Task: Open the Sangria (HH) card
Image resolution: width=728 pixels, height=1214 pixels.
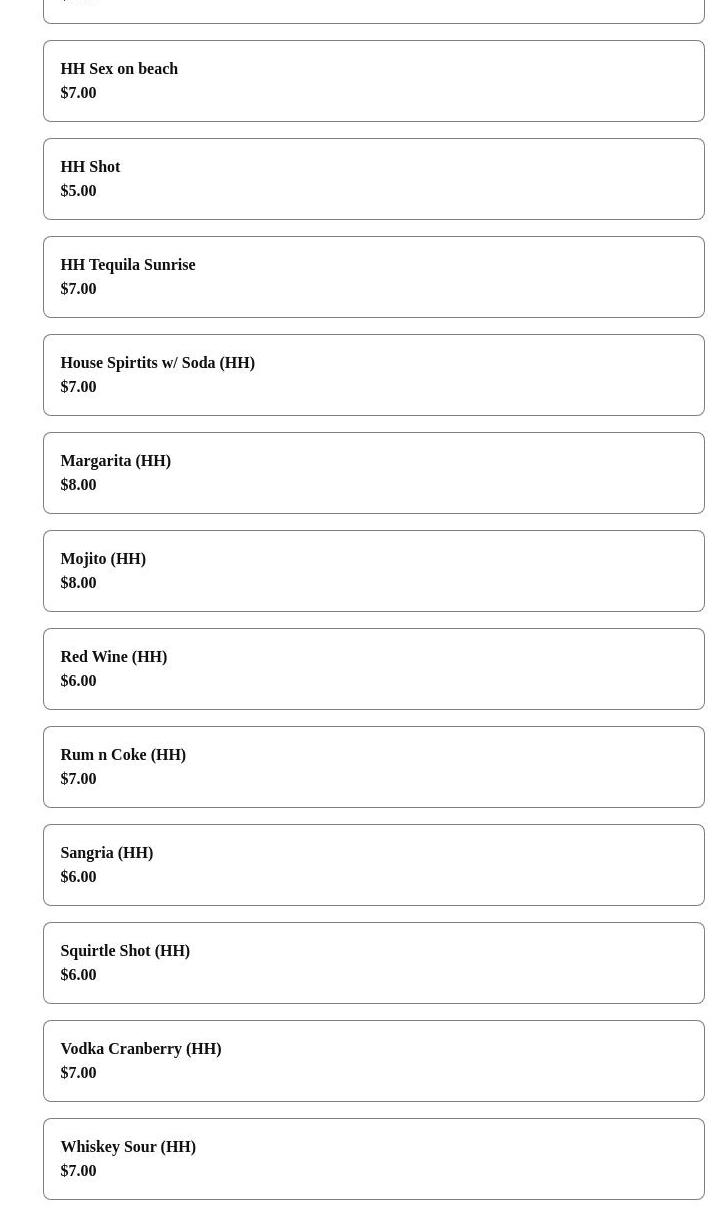Action: [x=373, y=865]
